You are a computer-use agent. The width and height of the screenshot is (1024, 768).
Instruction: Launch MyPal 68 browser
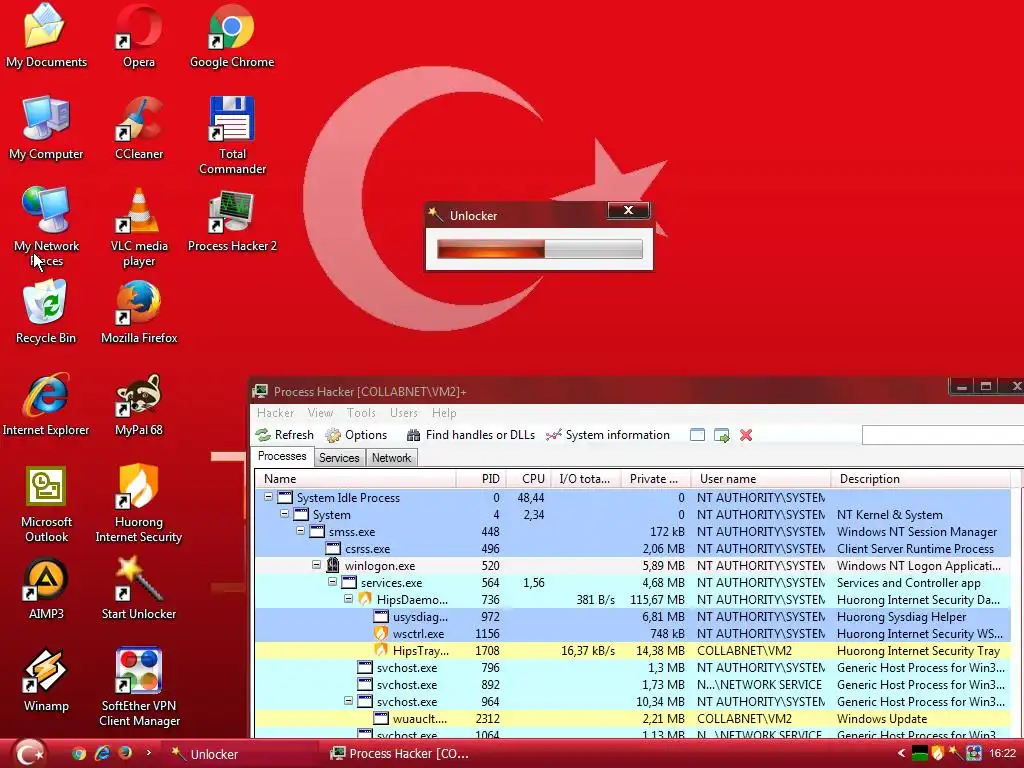tap(138, 404)
